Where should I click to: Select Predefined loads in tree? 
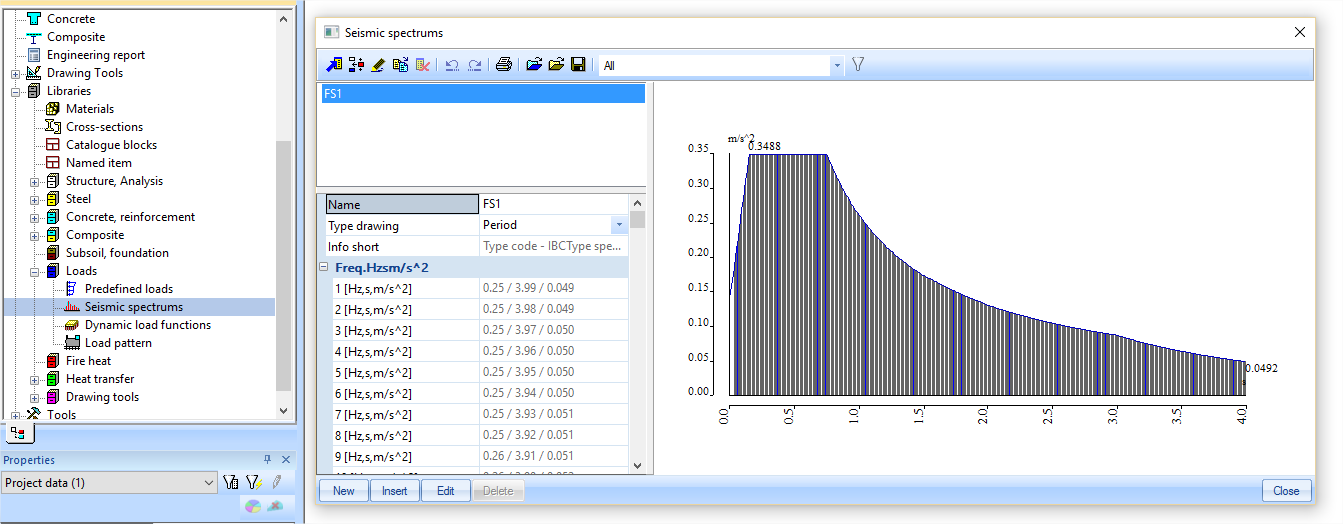pyautogui.click(x=128, y=289)
